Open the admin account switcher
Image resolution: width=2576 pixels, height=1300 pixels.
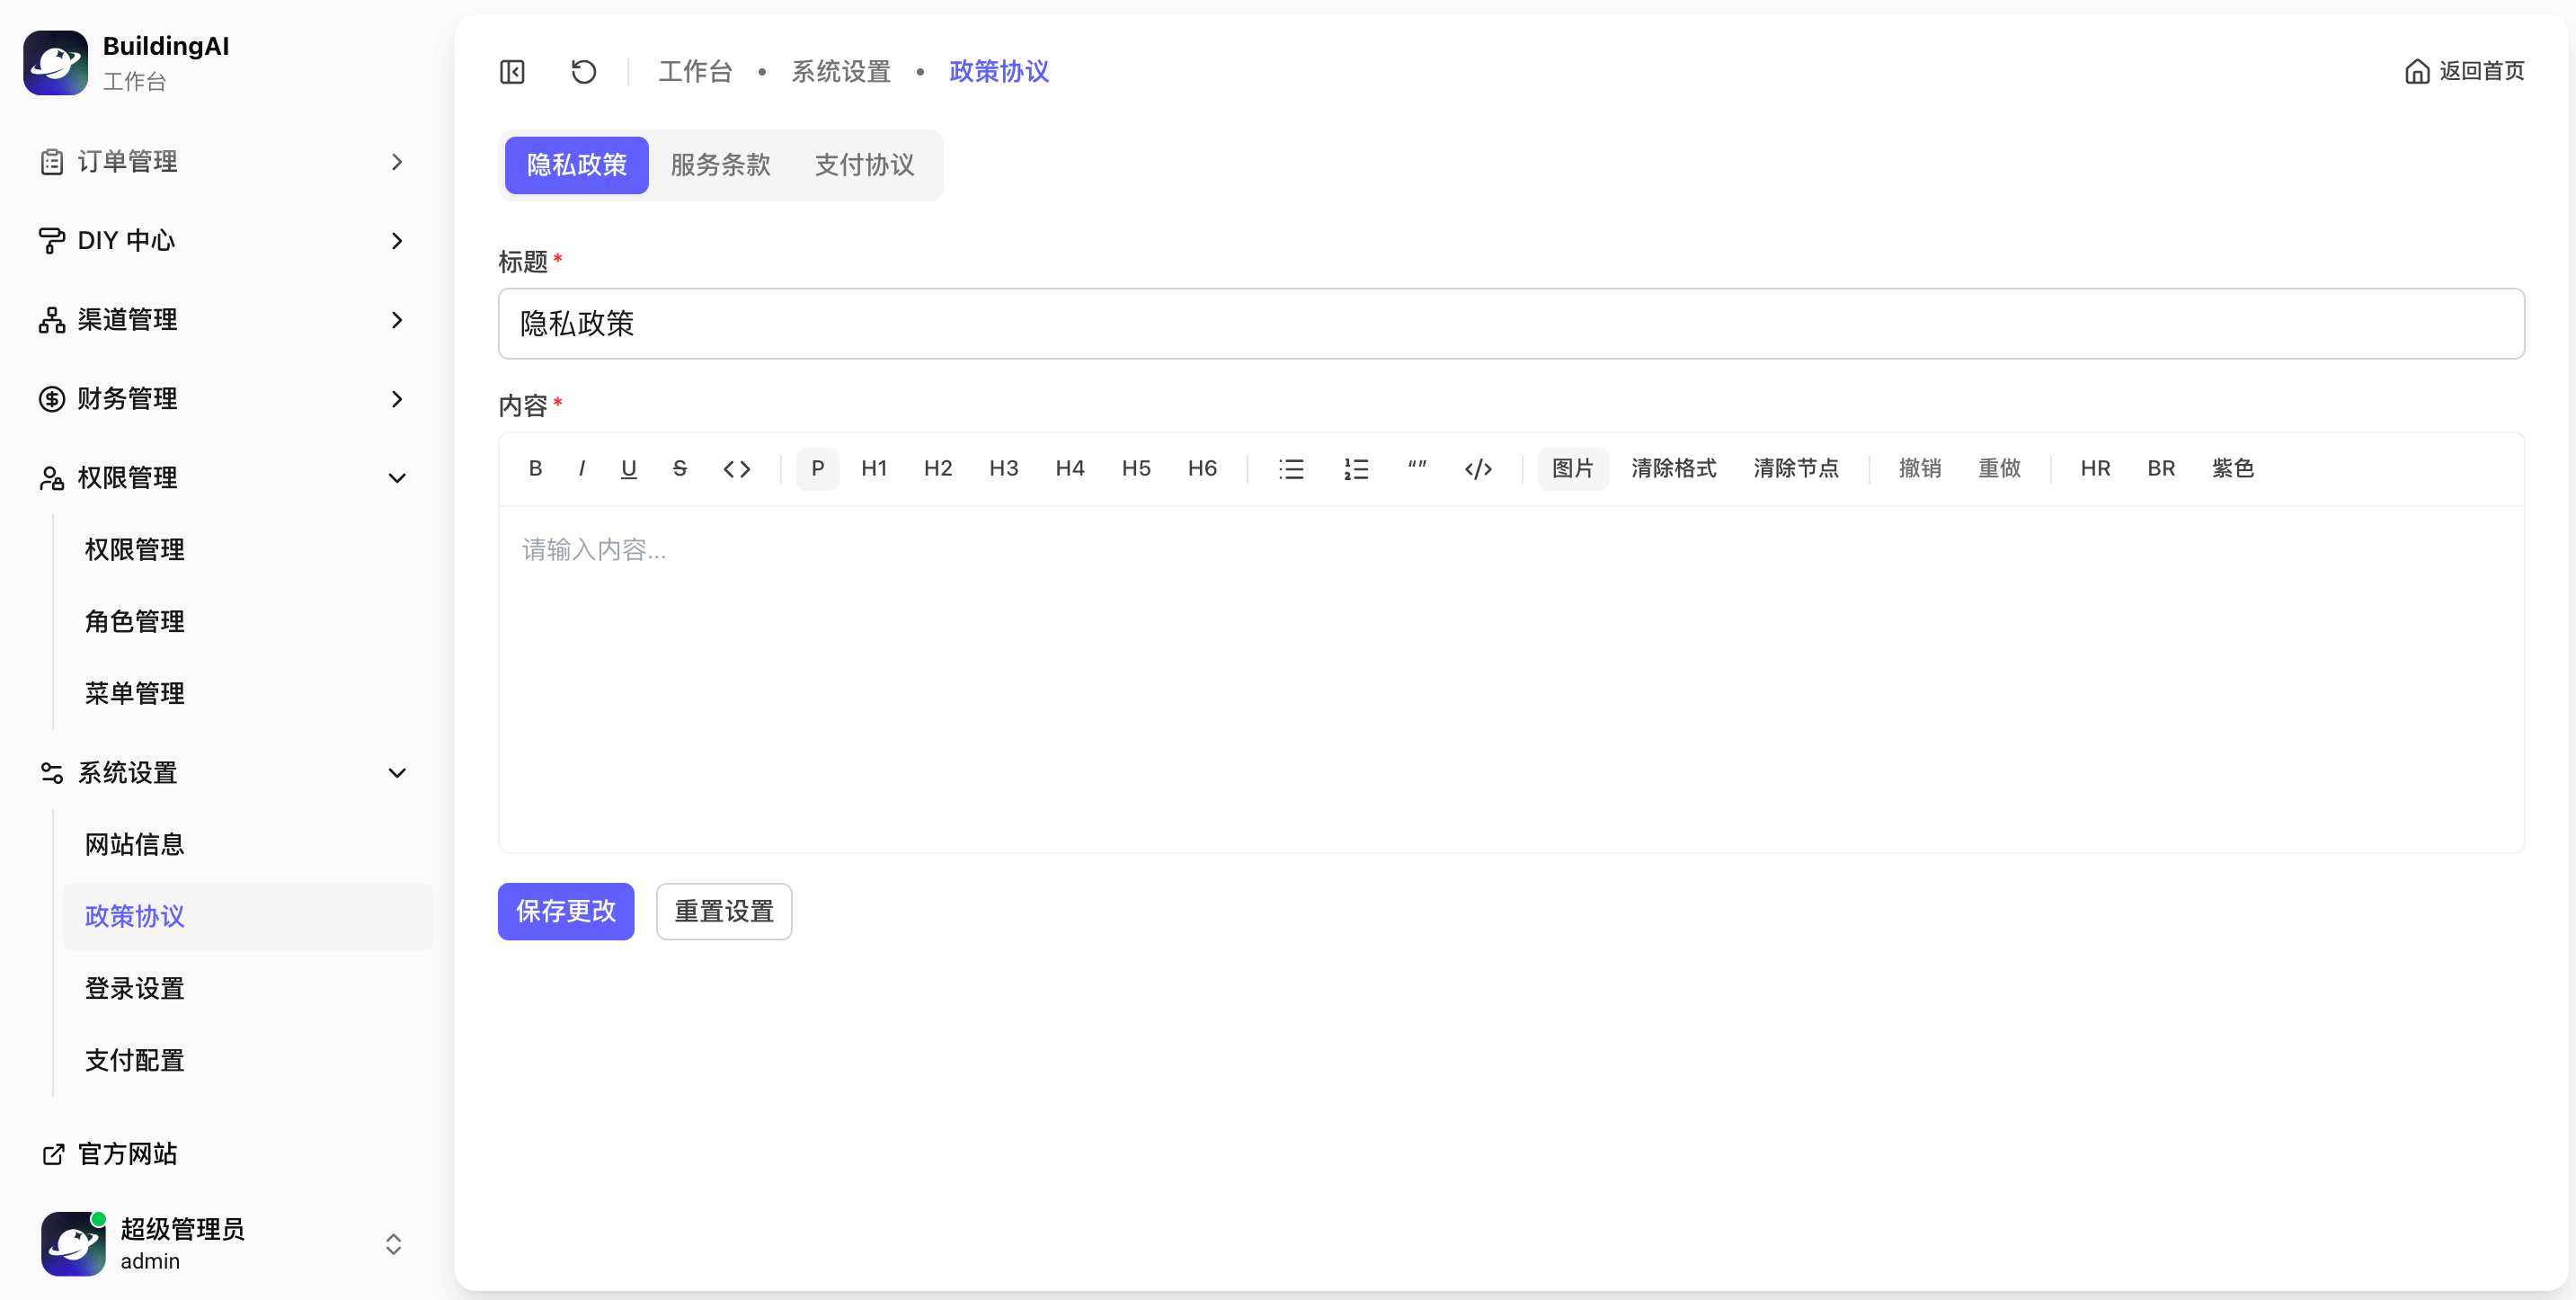point(393,1244)
